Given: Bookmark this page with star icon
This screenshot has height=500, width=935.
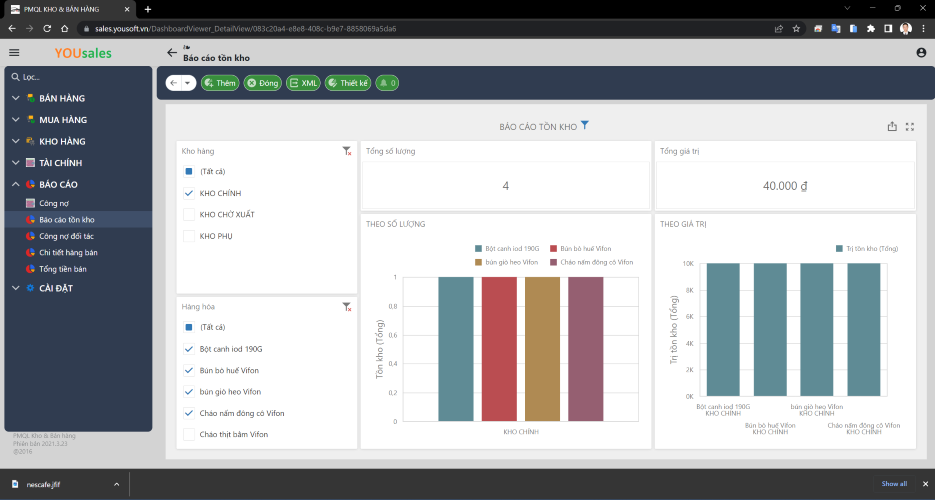Looking at the screenshot, I should [796, 29].
